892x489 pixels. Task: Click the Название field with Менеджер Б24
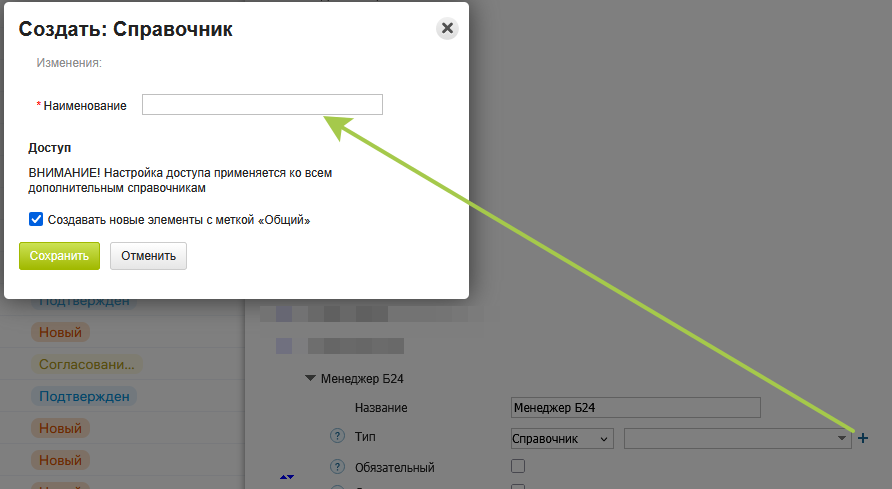tap(635, 407)
